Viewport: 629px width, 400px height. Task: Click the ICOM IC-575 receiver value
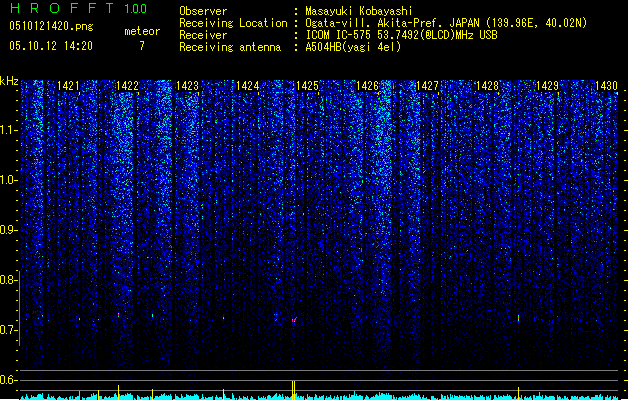point(401,35)
